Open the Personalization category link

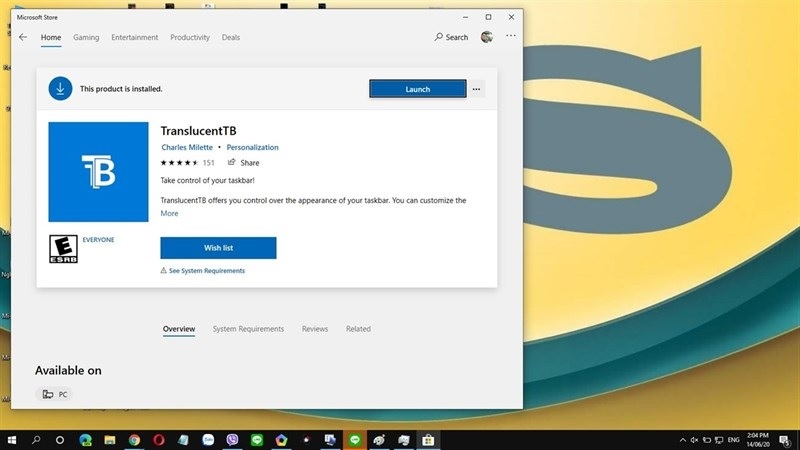point(253,147)
